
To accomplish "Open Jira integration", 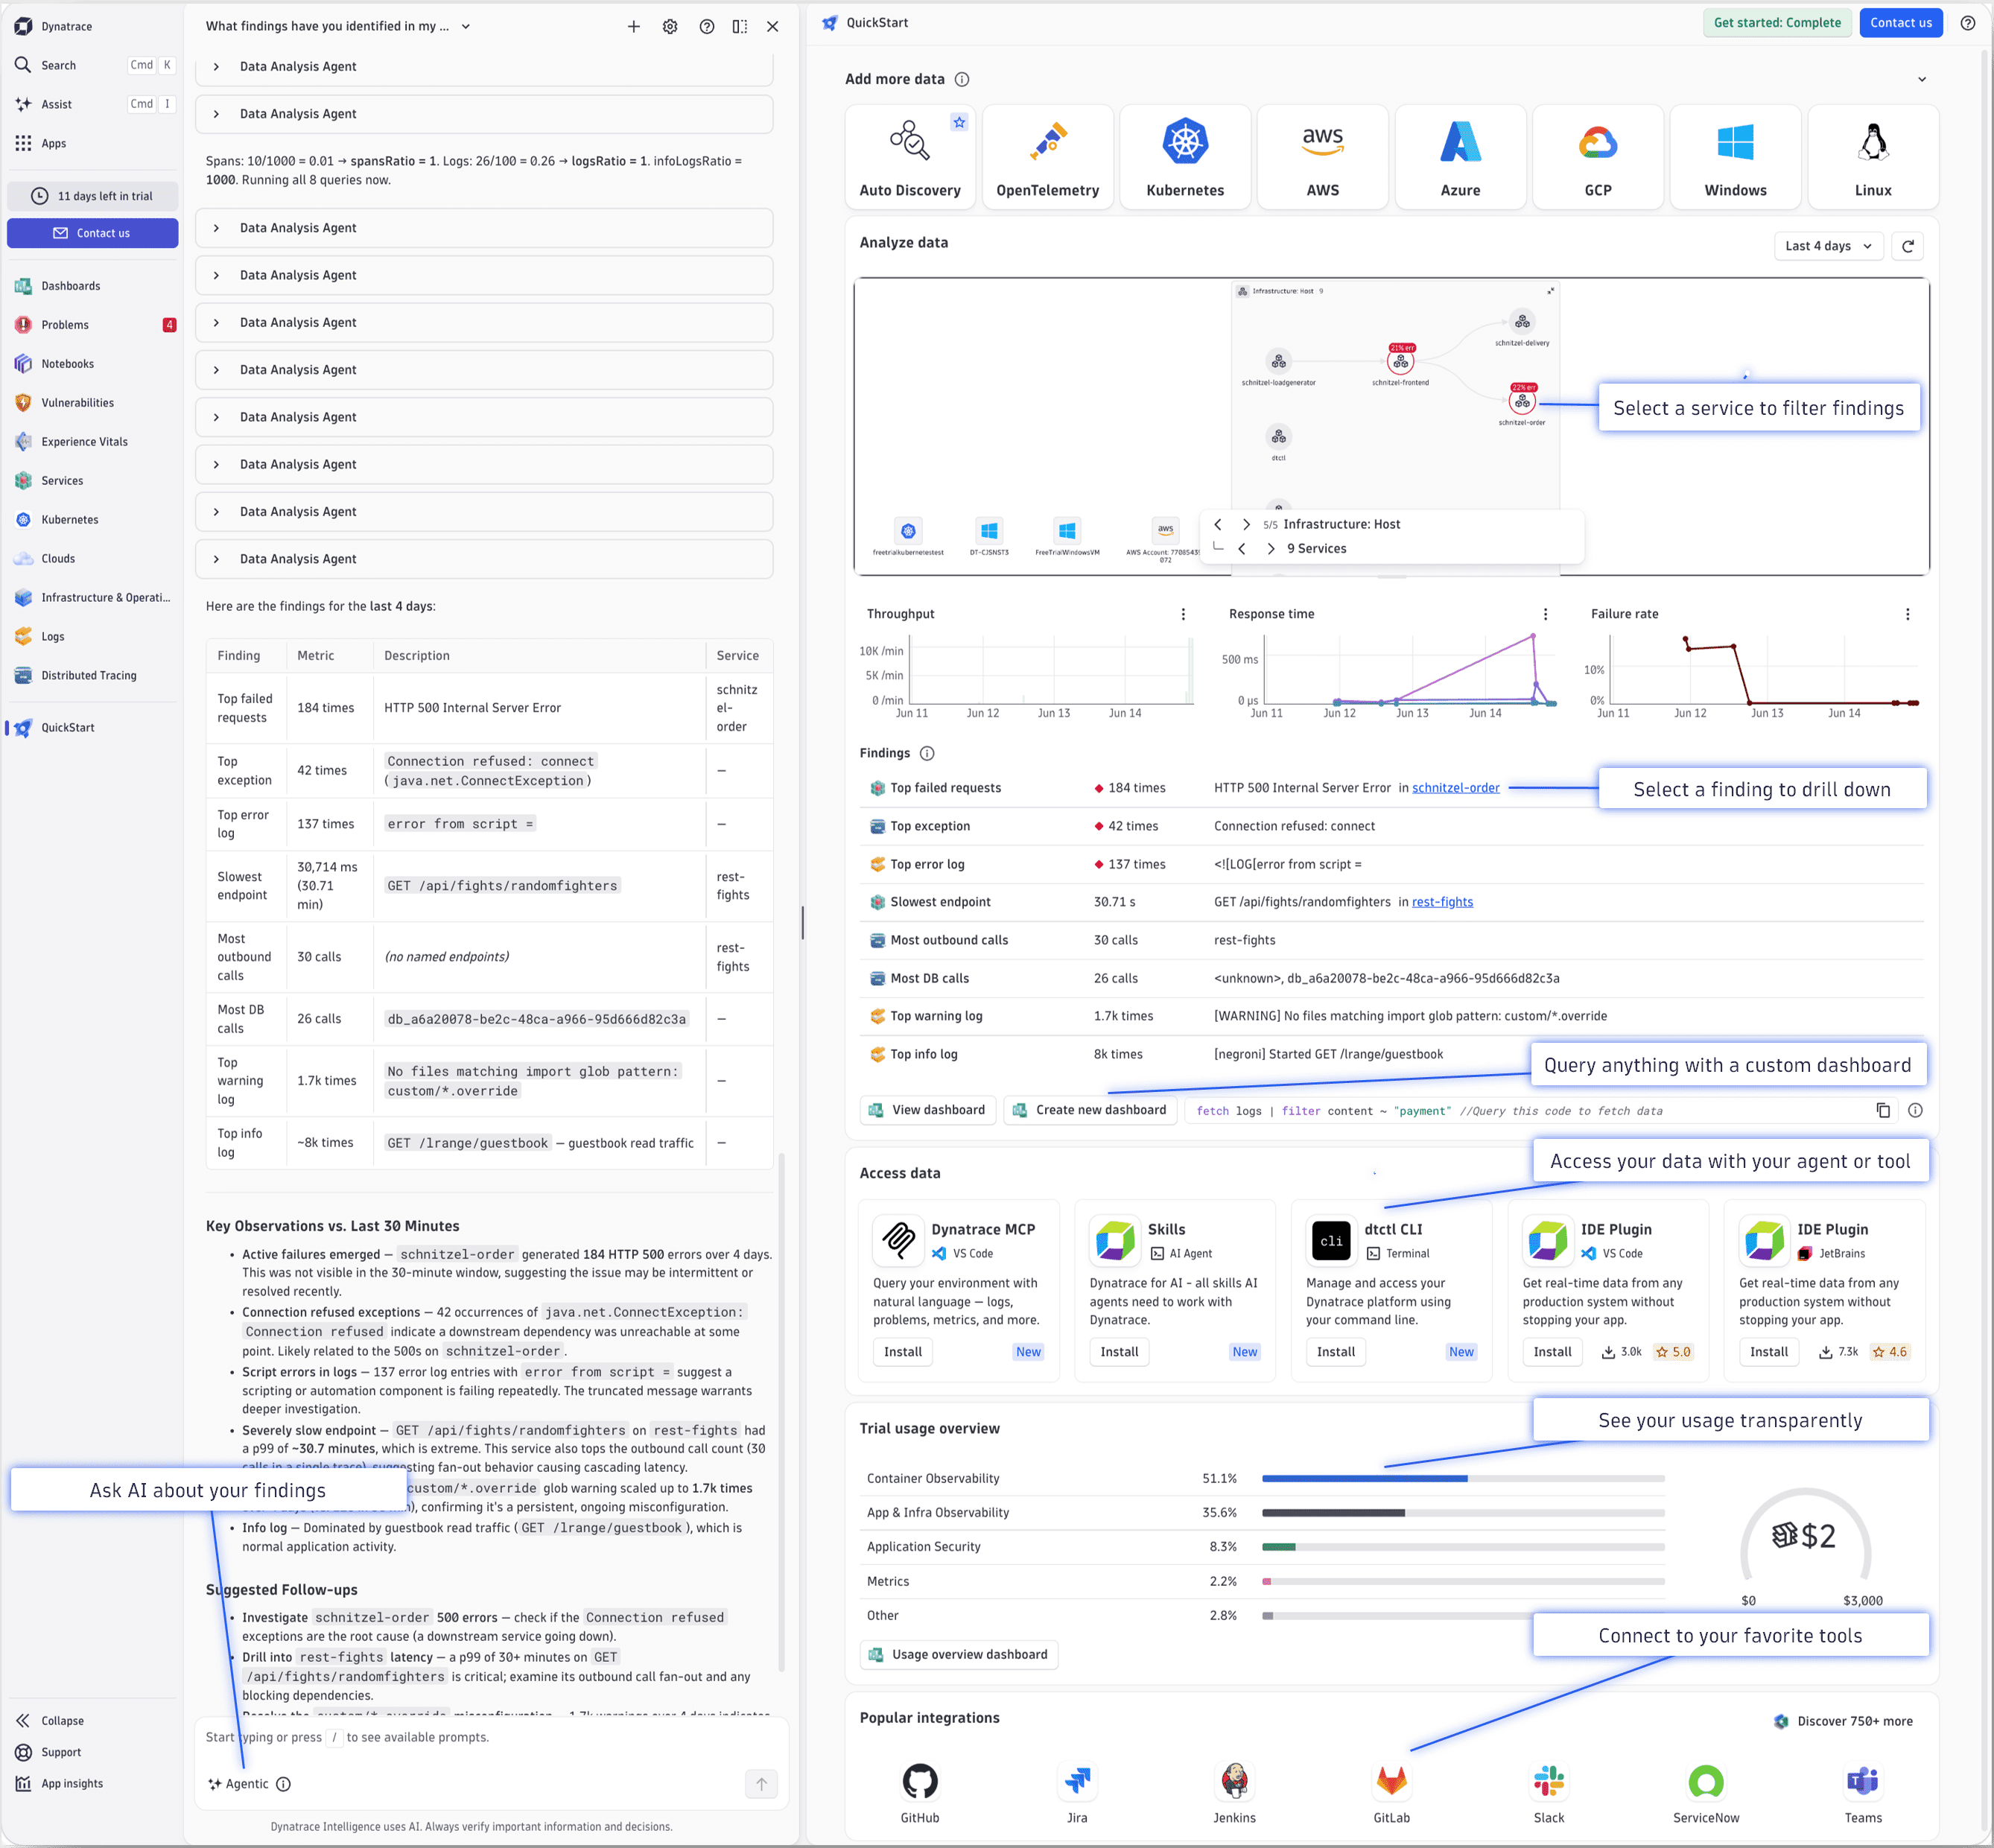I will pyautogui.click(x=1077, y=1793).
